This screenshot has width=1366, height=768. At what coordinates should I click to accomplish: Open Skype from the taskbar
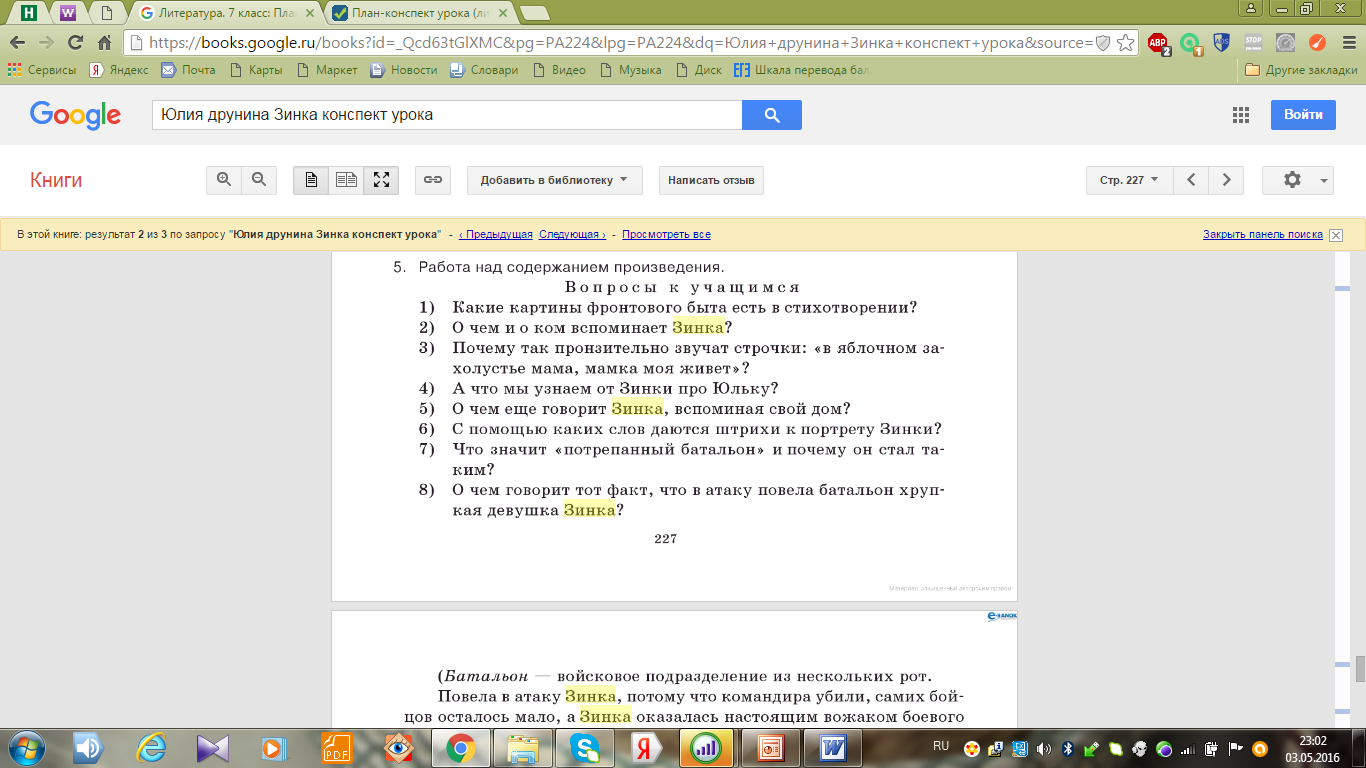[583, 748]
